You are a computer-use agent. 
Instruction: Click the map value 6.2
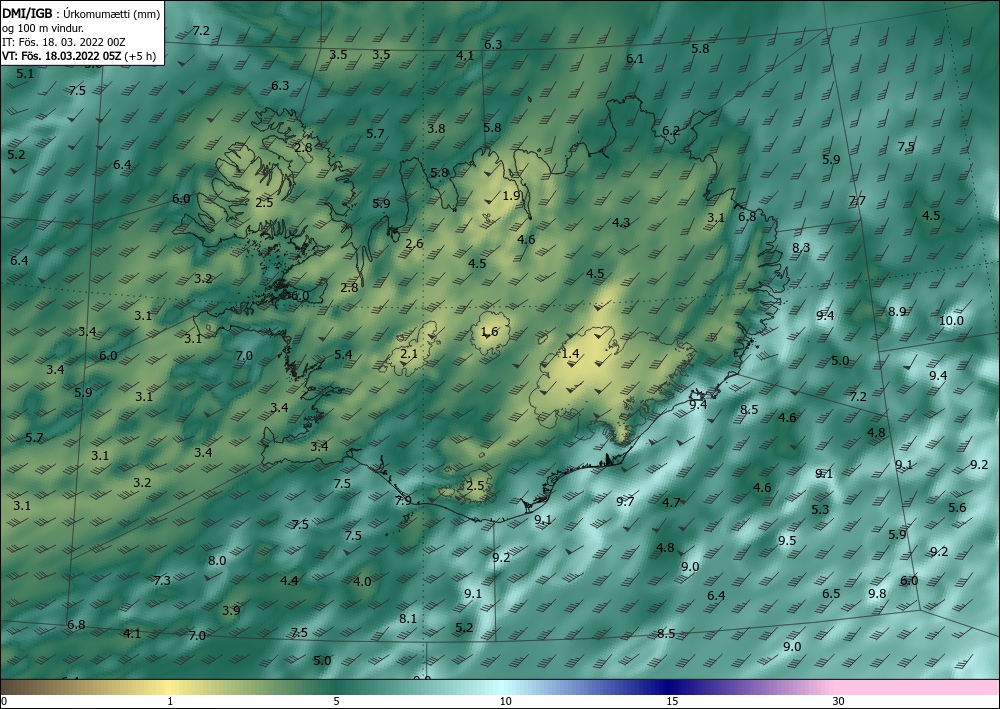(x=671, y=131)
